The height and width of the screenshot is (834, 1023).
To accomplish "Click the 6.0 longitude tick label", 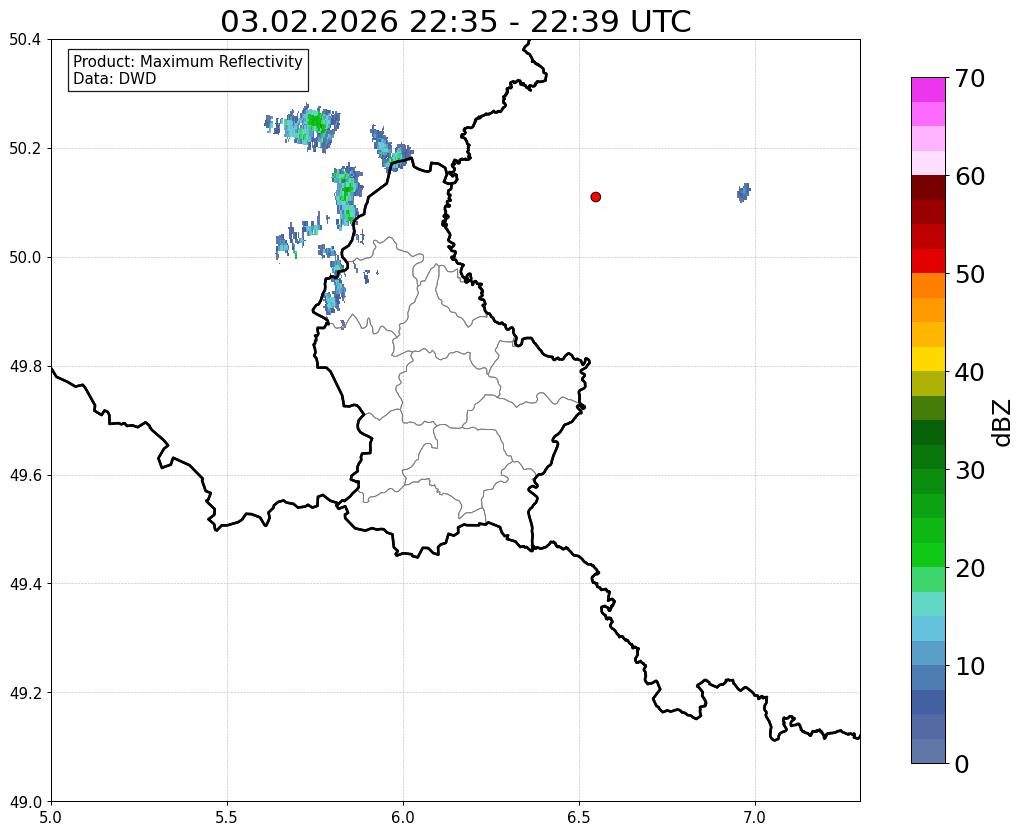I will click(403, 817).
